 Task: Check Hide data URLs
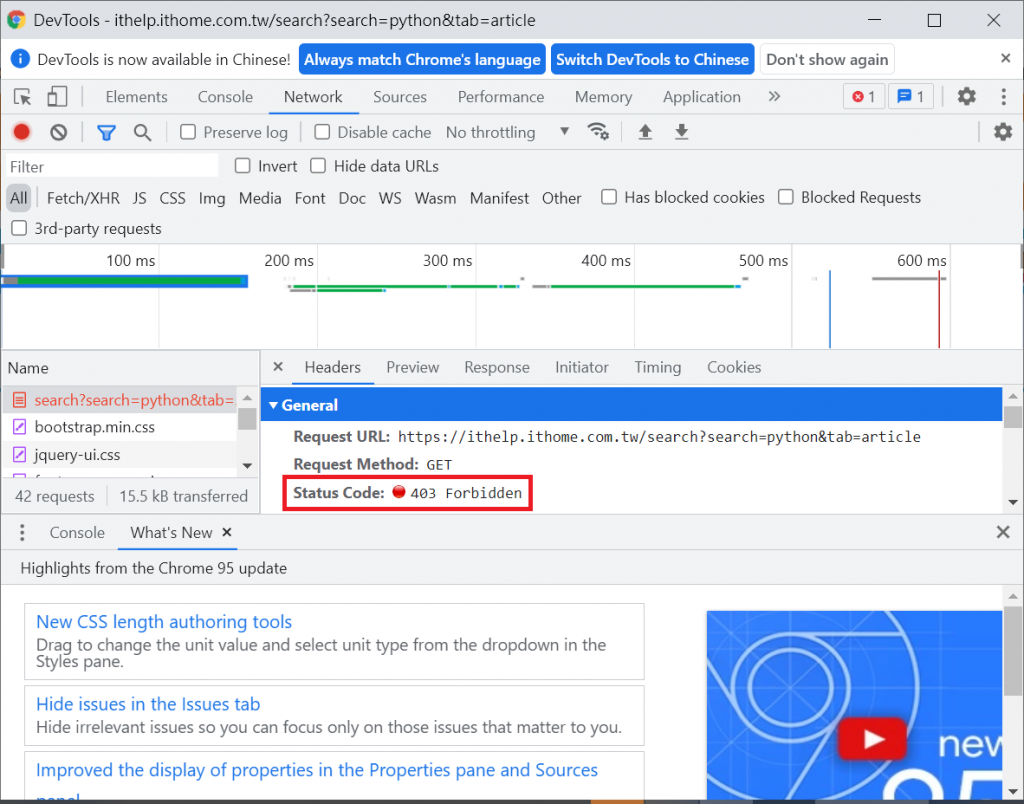click(318, 166)
